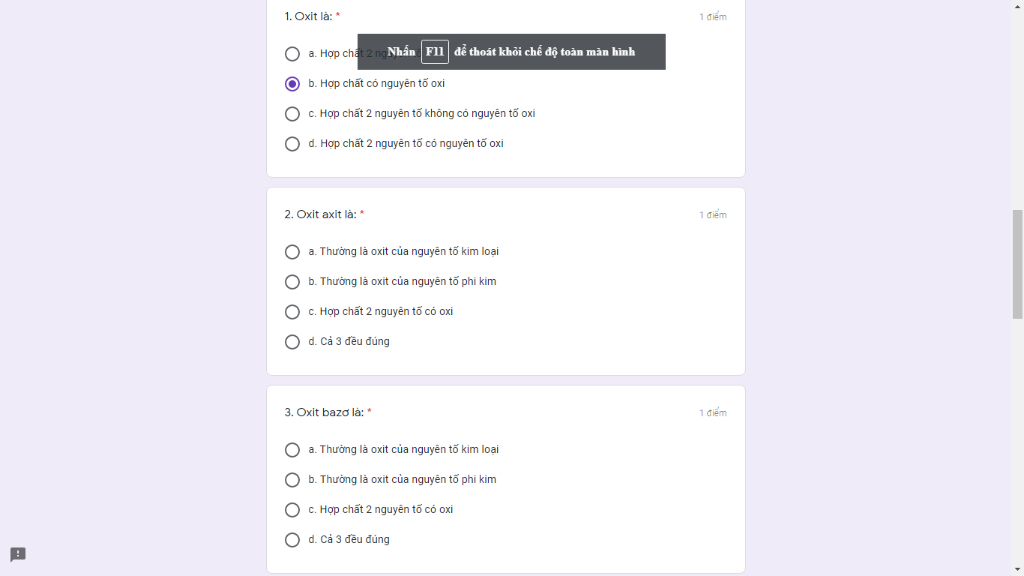The width and height of the screenshot is (1024, 576).
Task: Choose 'c. Hợp chất 2 nguyên tố không có nguyên tố oxi'
Action: (x=292, y=114)
